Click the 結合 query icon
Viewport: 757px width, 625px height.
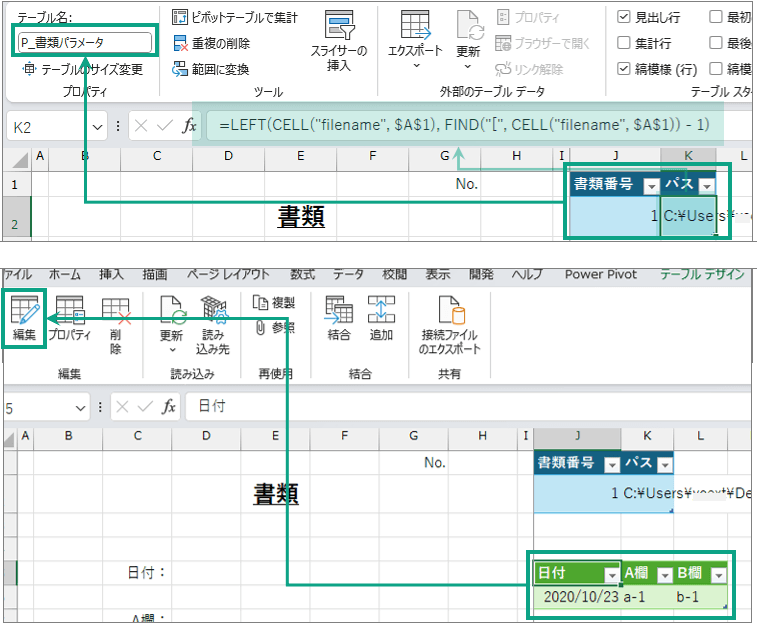tap(338, 309)
